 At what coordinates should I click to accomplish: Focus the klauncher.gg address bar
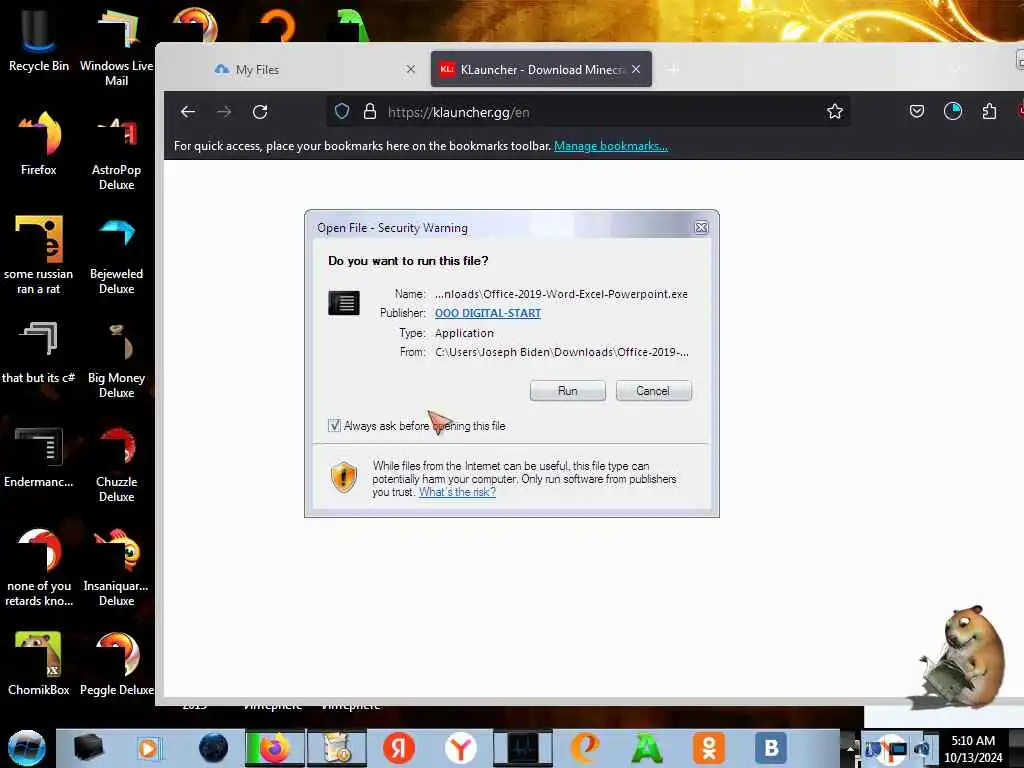point(588,112)
